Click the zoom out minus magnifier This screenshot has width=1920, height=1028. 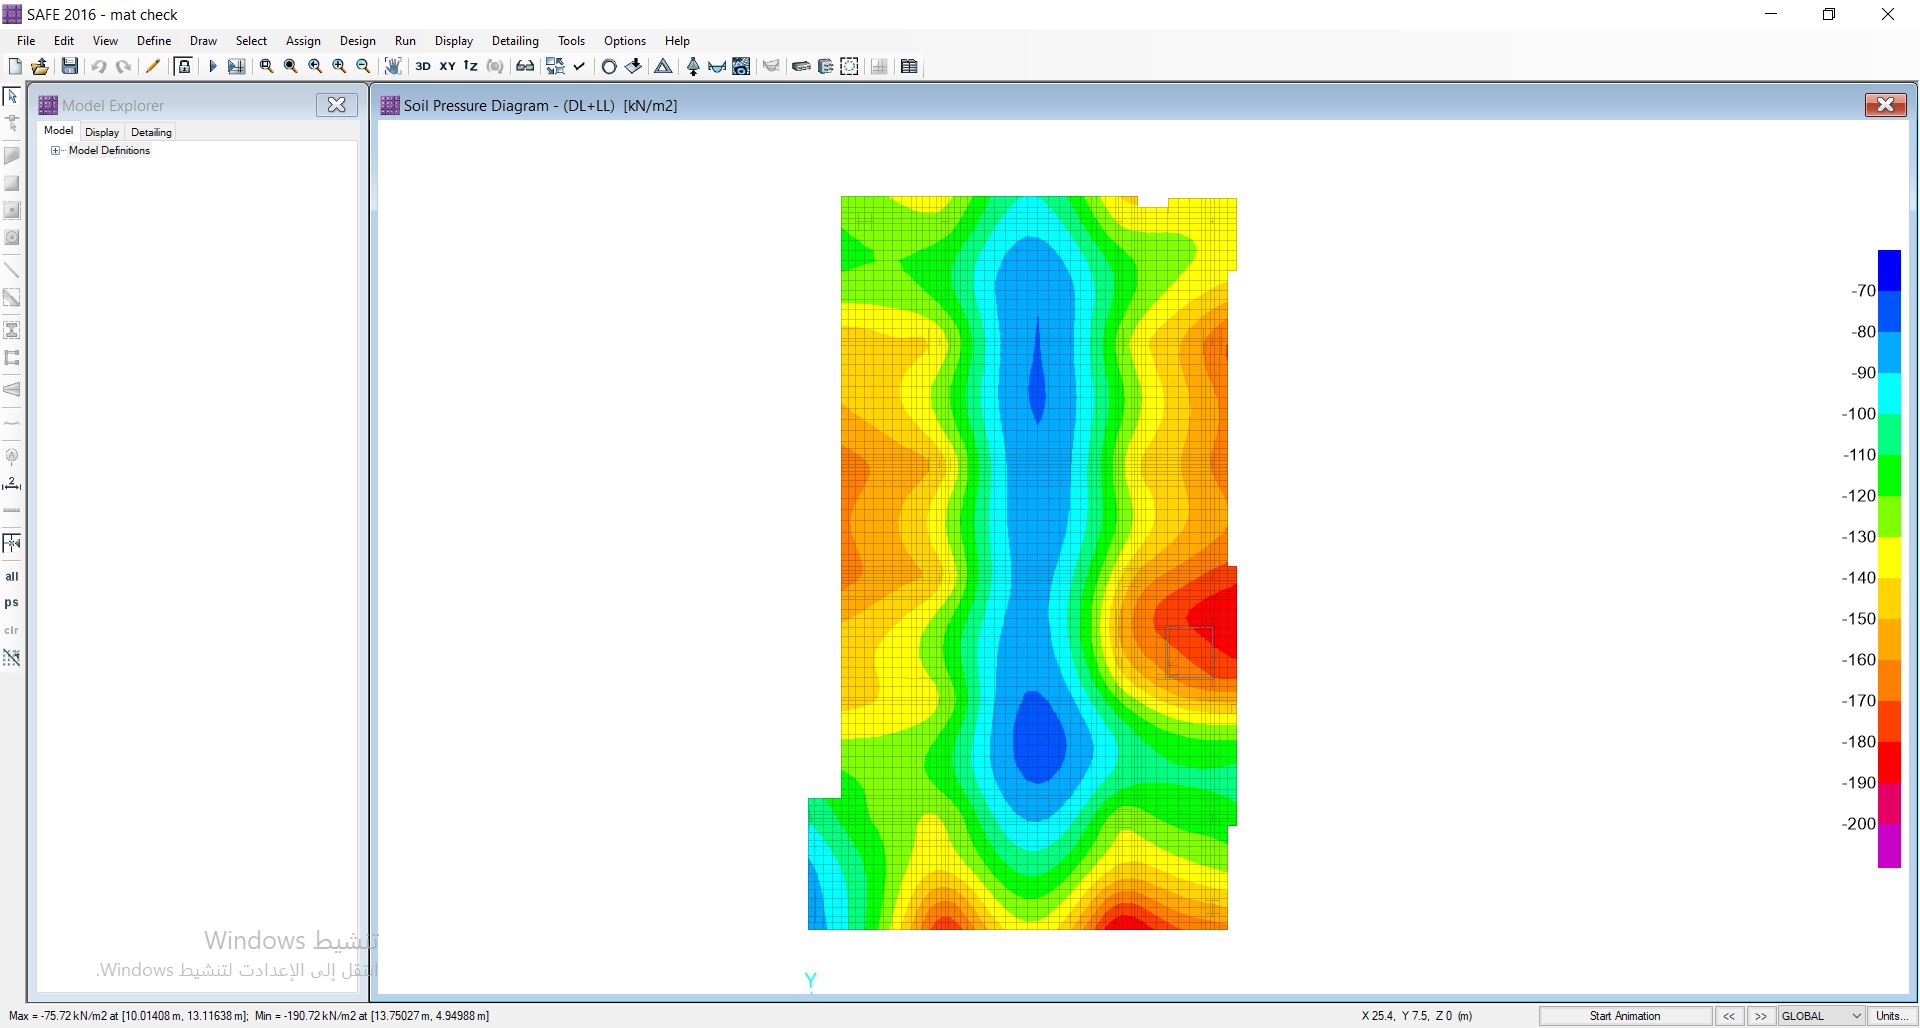coord(363,66)
